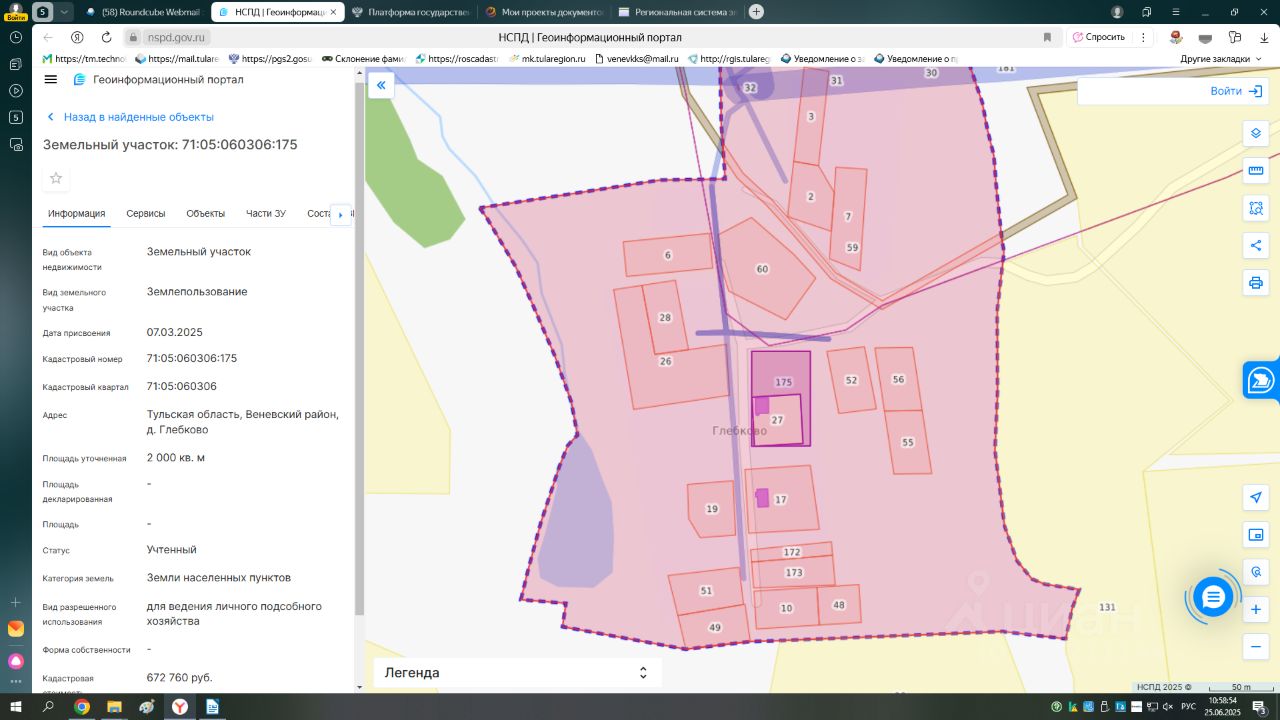The width and height of the screenshot is (1280, 720).
Task: Zoom in on the map
Action: 1256,609
